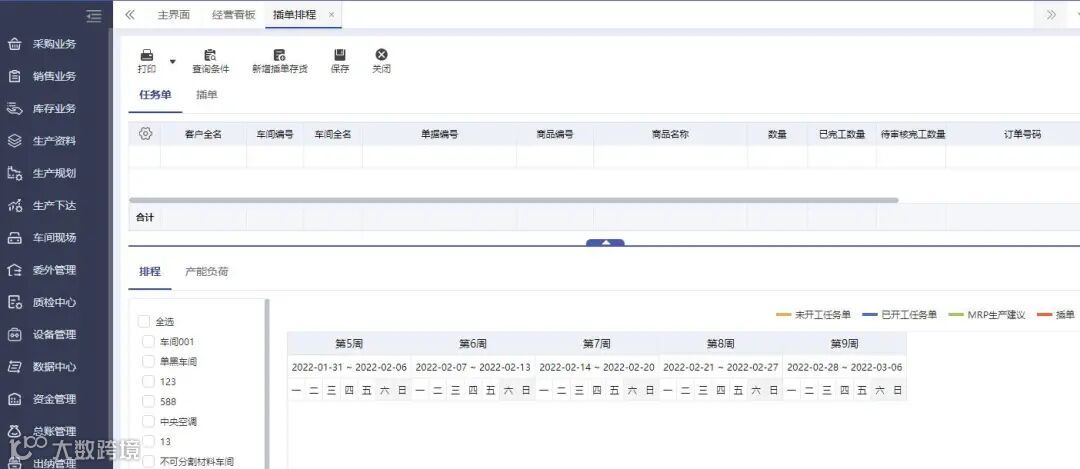Screen dimensions: 1080x469
Task: Select the 第5周 week header
Action: 349,343
